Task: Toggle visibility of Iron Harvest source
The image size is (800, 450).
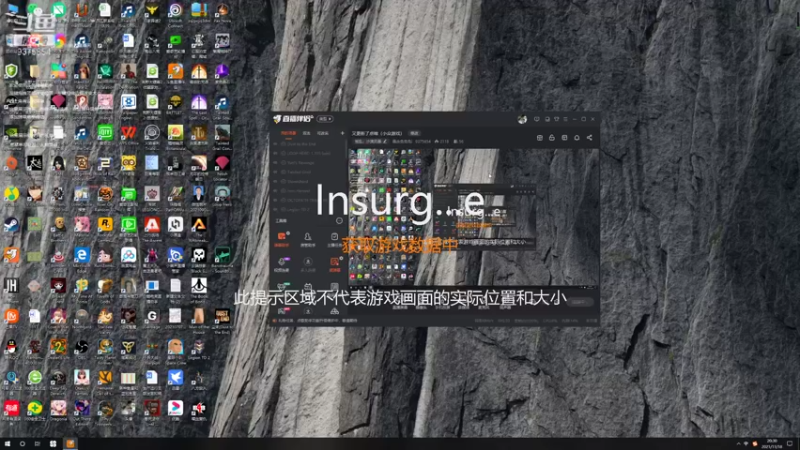Action: point(276,191)
